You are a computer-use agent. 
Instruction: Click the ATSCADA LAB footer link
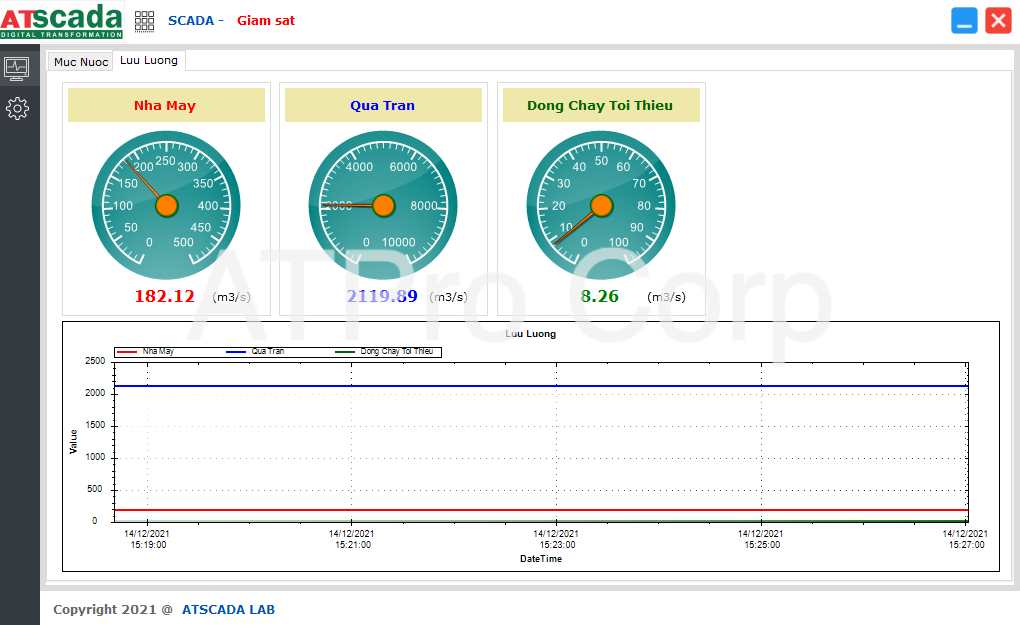228,609
